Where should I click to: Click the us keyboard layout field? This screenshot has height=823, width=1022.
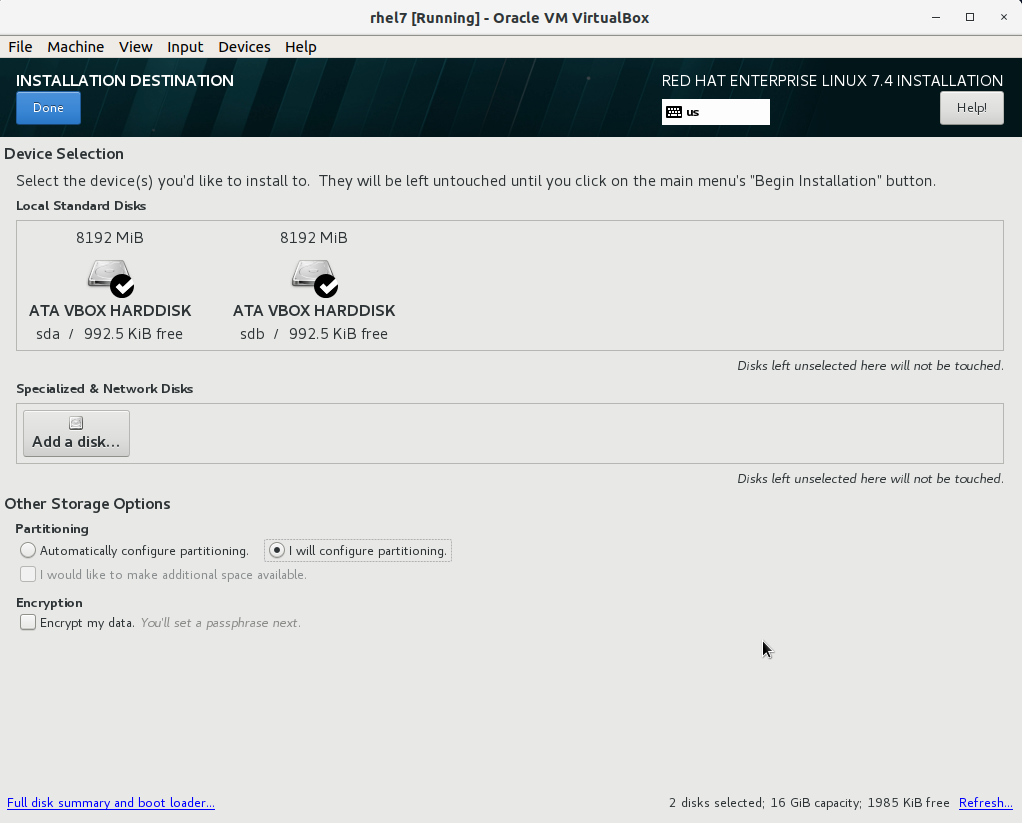716,112
